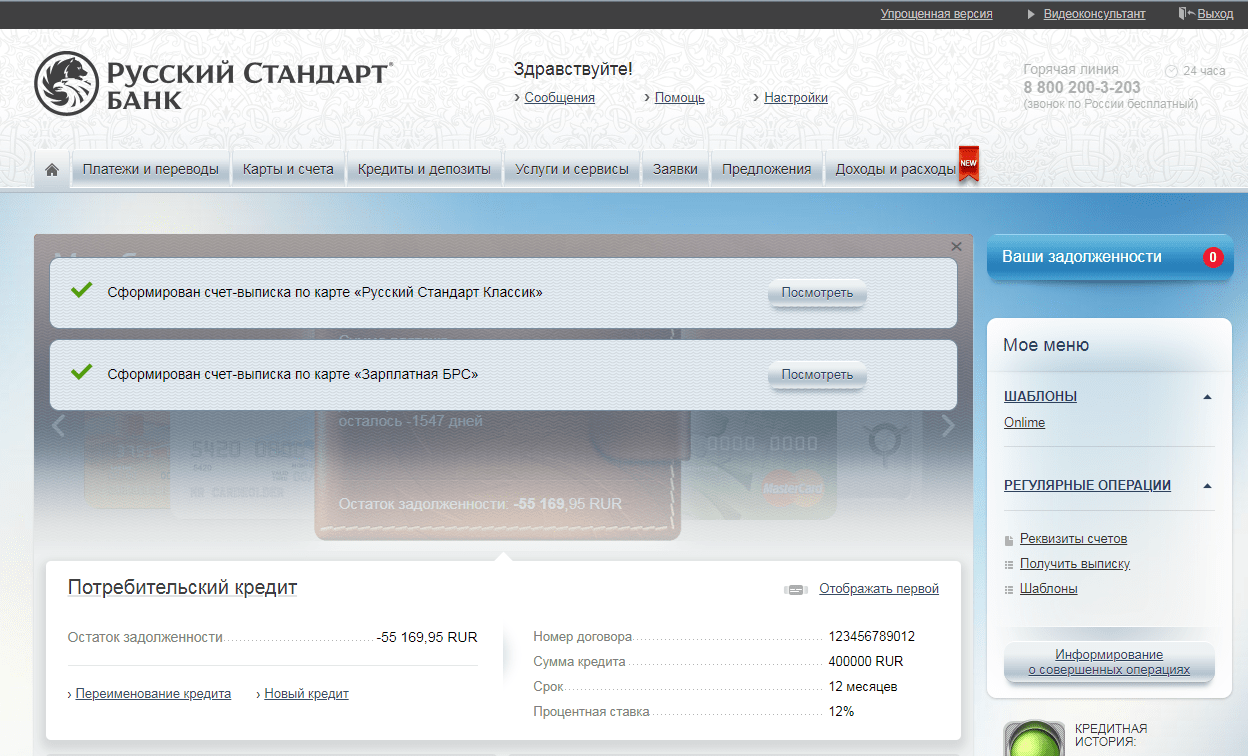
Task: Click the video consultant play arrow icon
Action: [x=1032, y=14]
